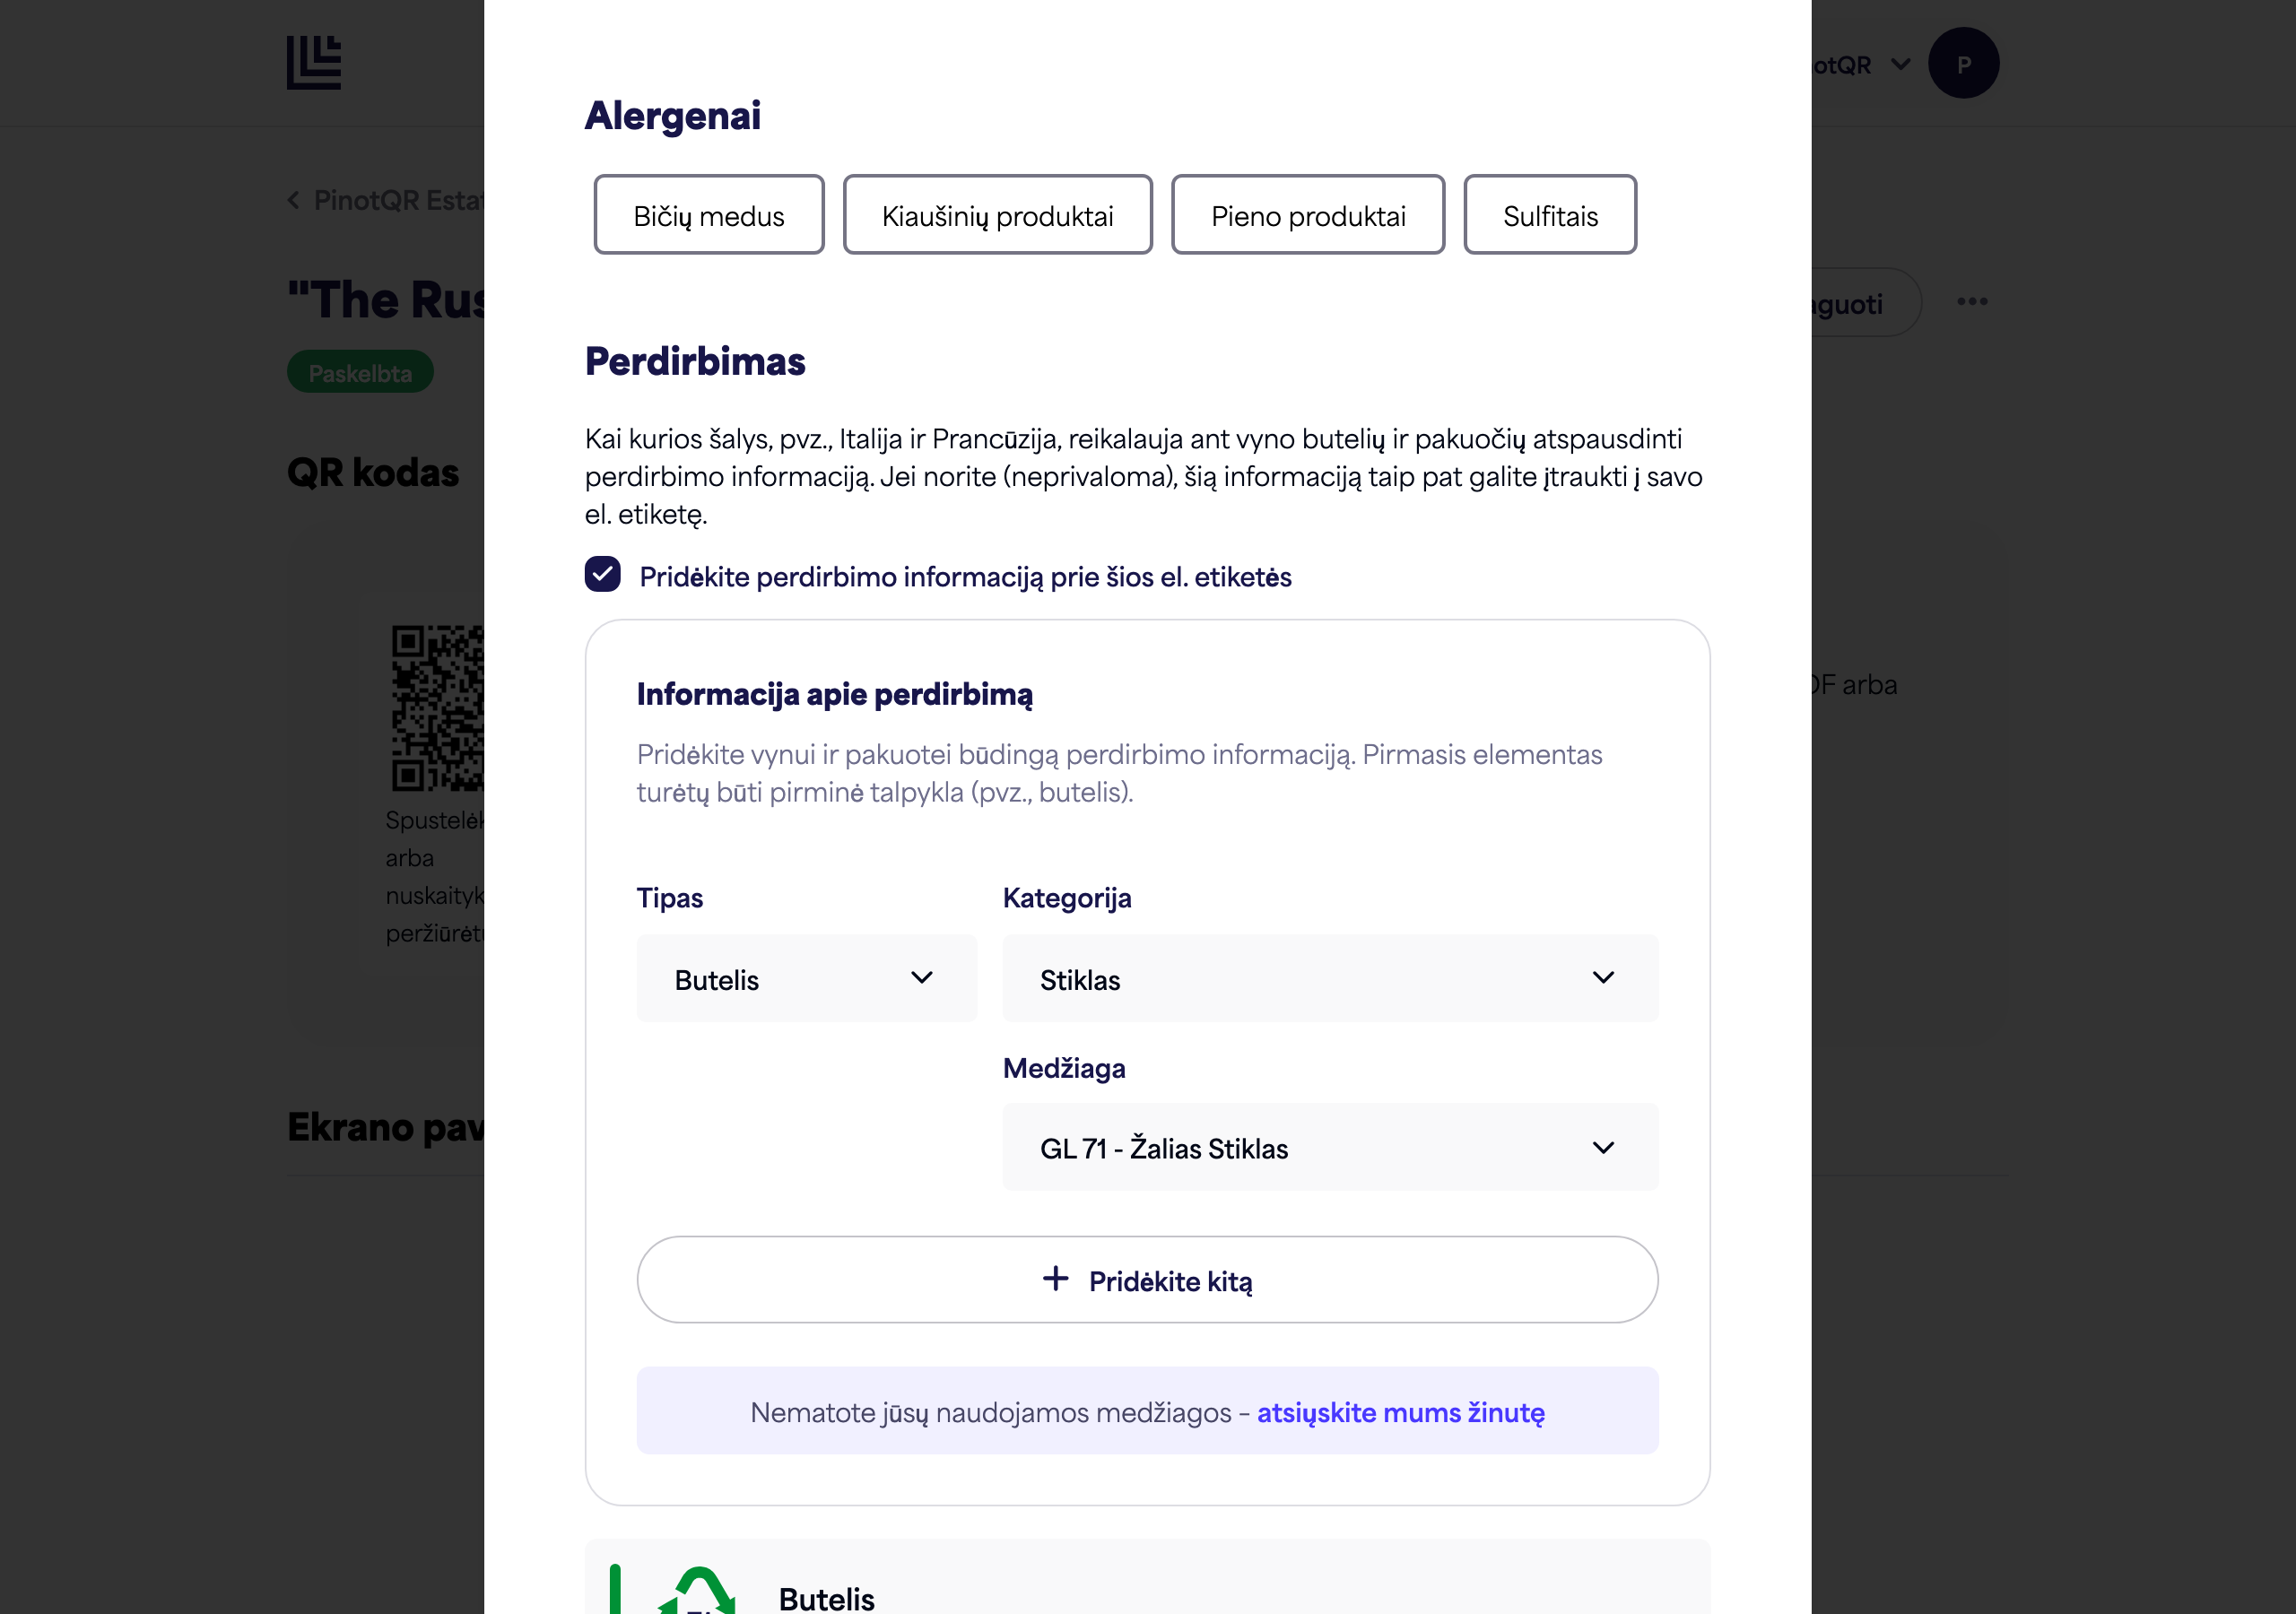Viewport: 2296px width, 1614px height.
Task: Click the PinotQR logo icon
Action: pos(314,63)
